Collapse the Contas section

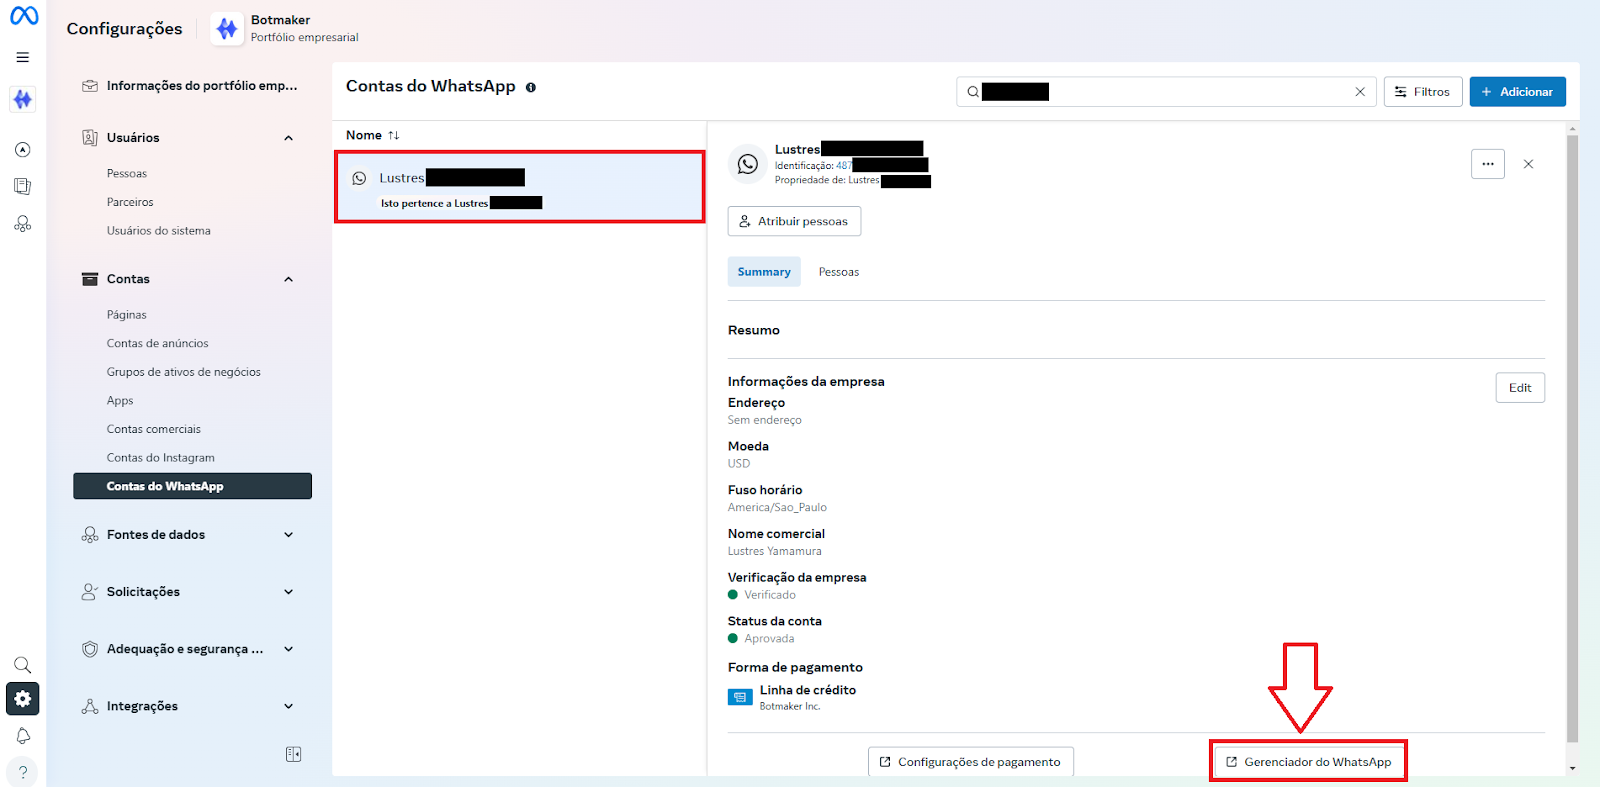[x=289, y=279]
